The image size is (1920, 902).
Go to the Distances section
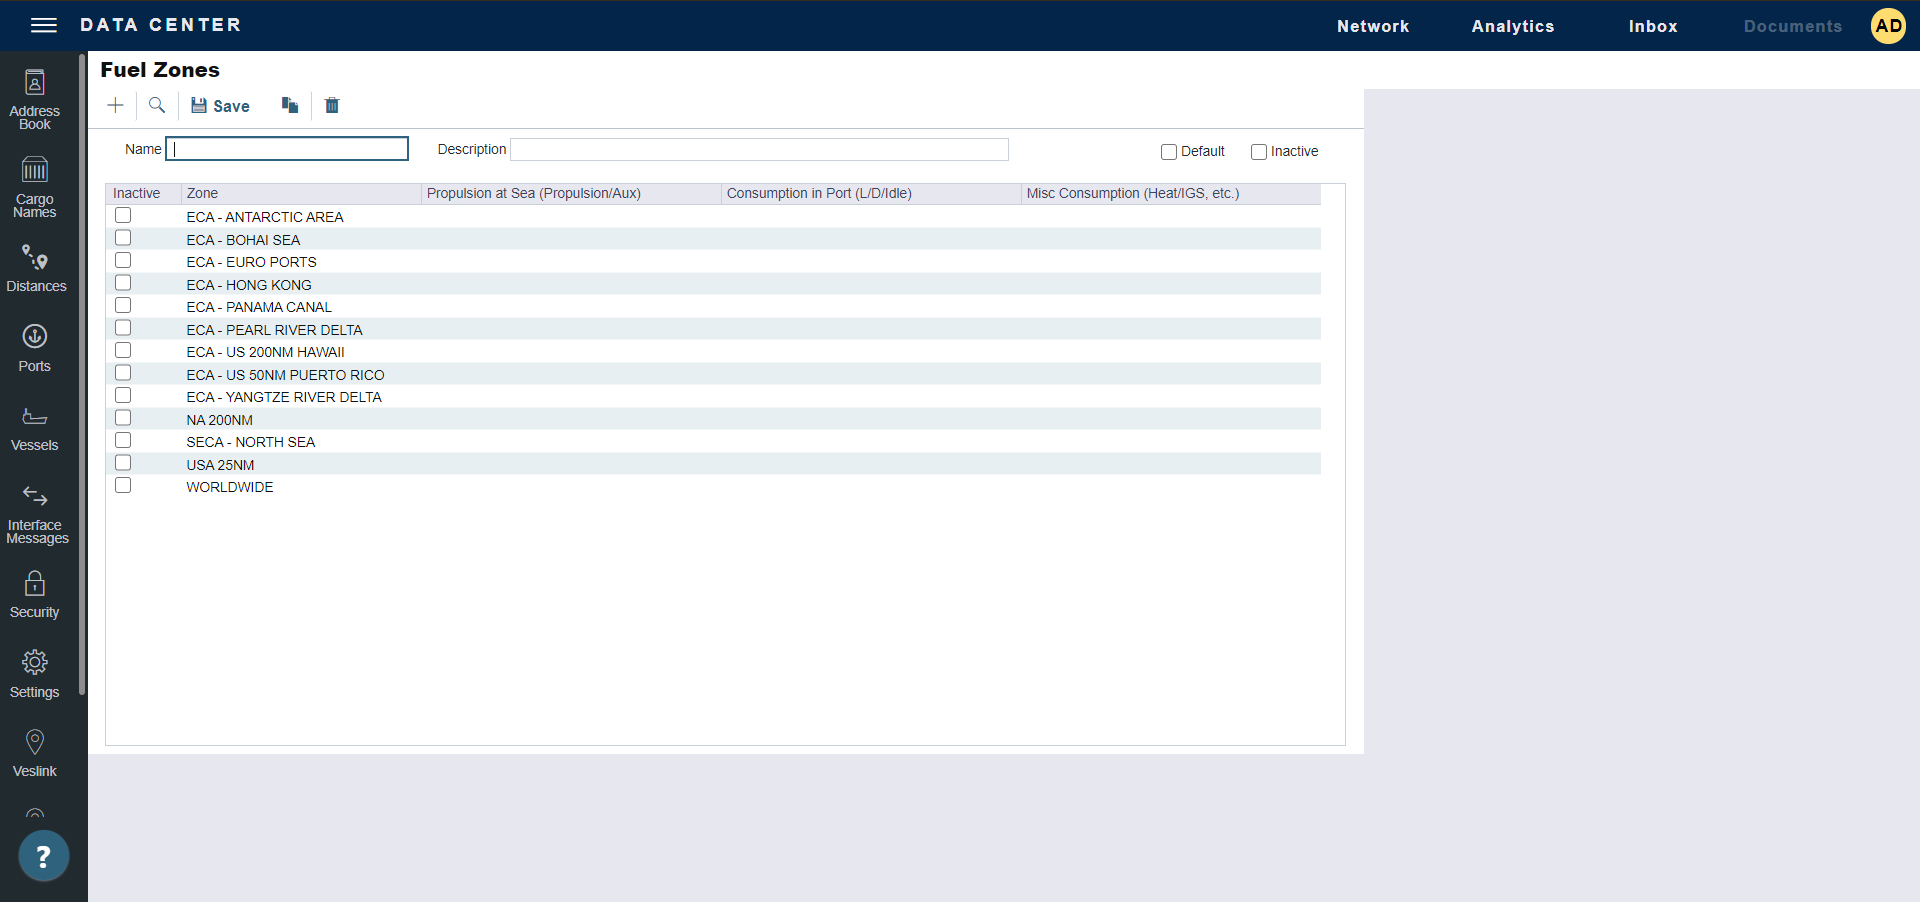[x=36, y=268]
